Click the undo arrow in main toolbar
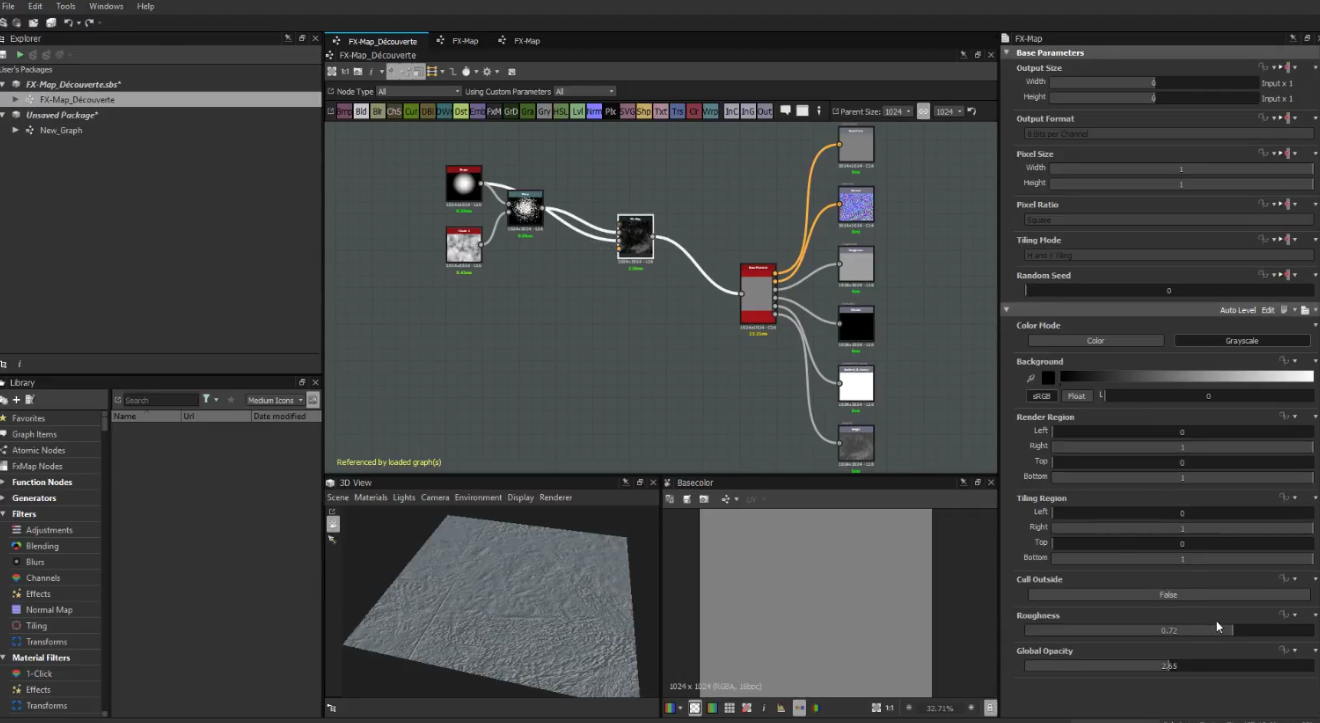Screen dimensions: 1320x723 click(68, 22)
